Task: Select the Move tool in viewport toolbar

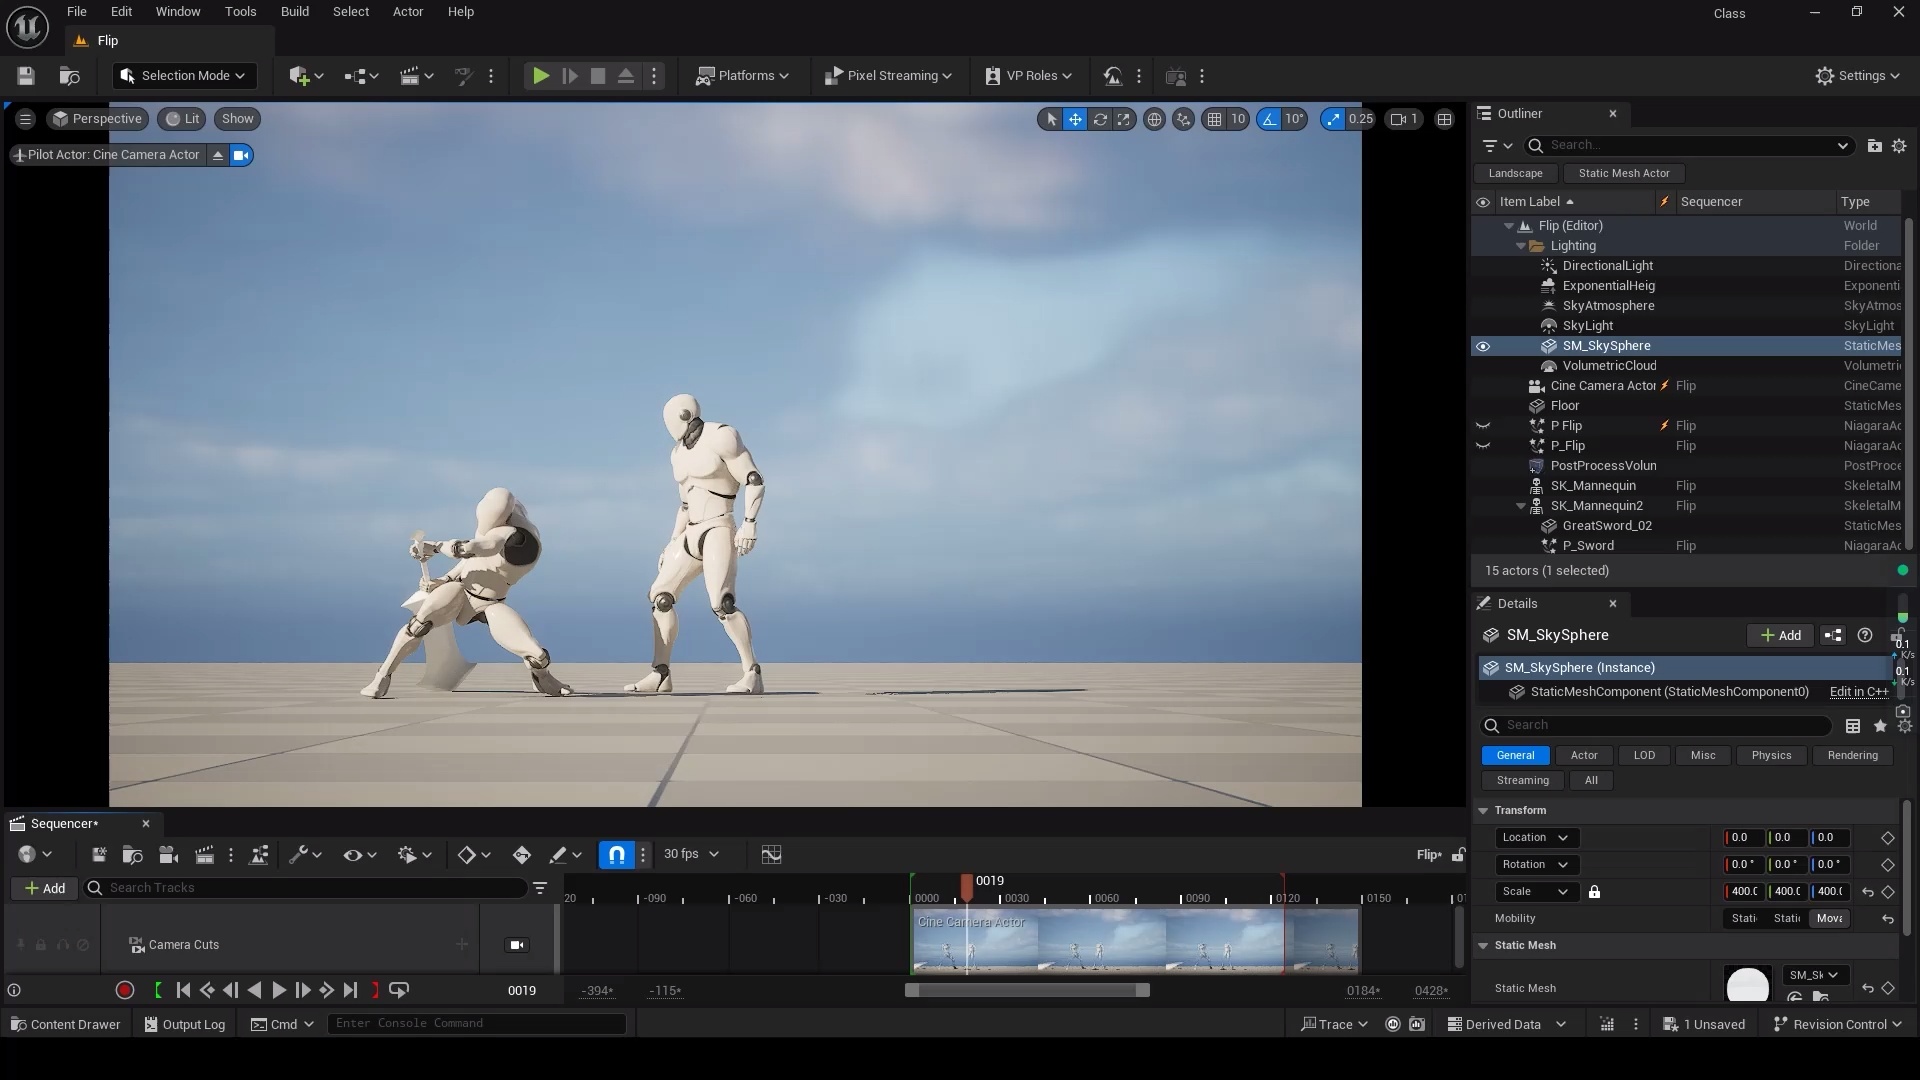Action: pyautogui.click(x=1075, y=119)
